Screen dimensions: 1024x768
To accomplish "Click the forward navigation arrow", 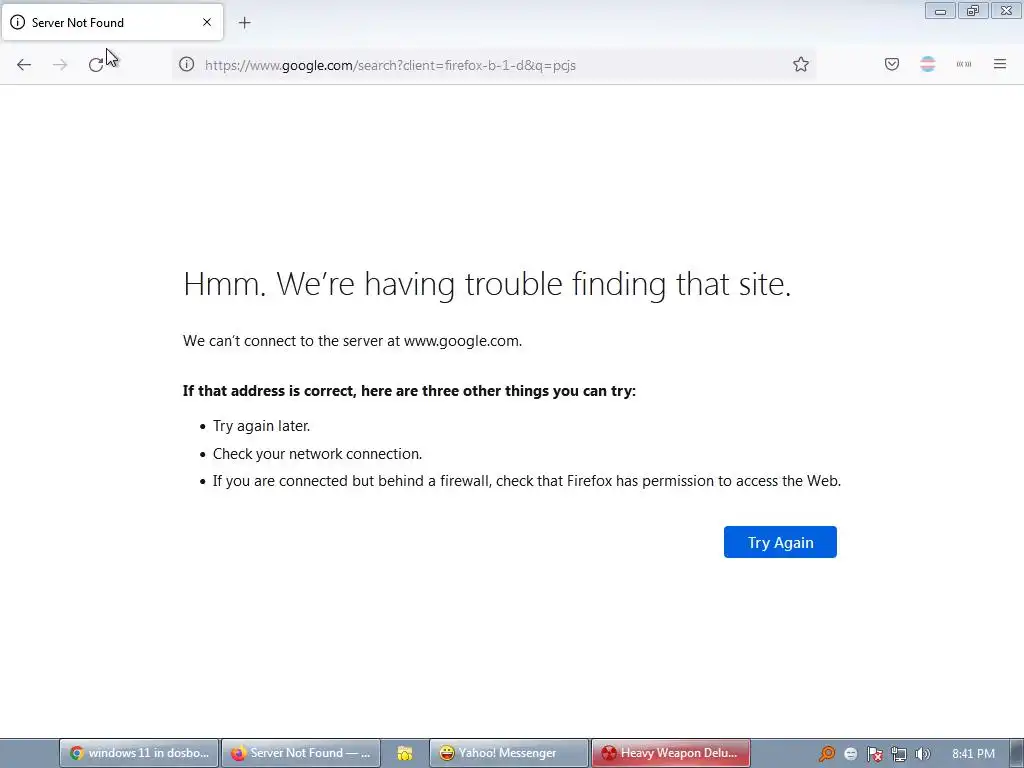I will (60, 65).
